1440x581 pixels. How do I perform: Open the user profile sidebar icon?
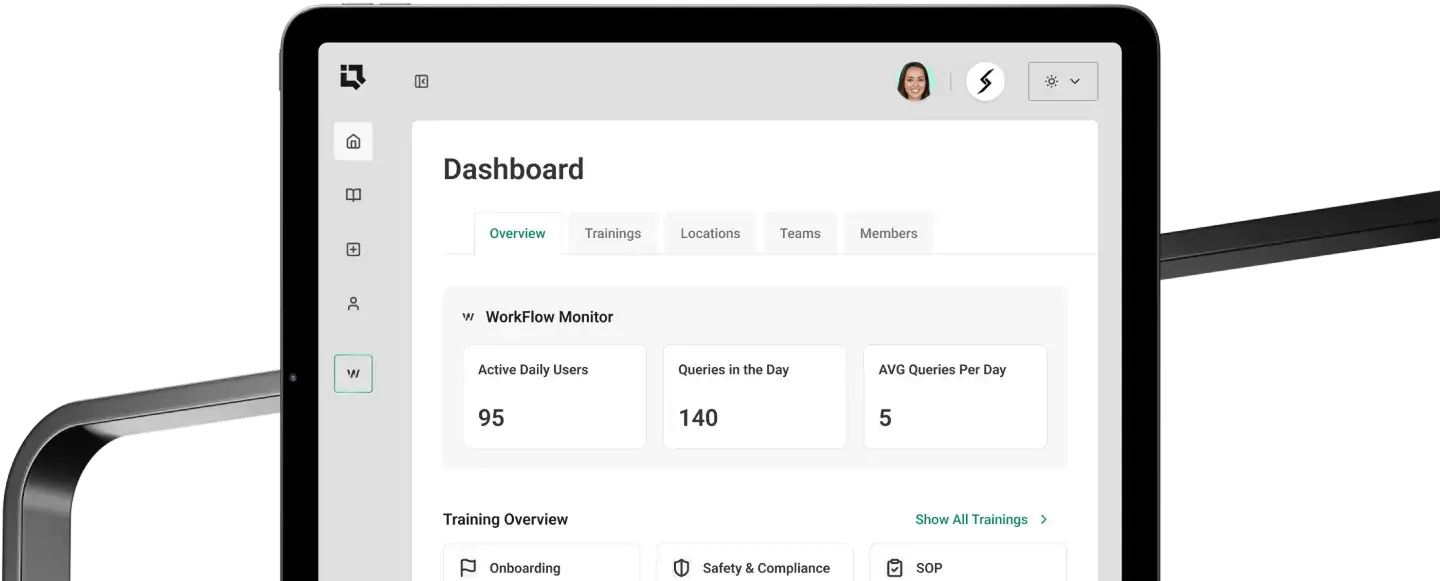[353, 304]
